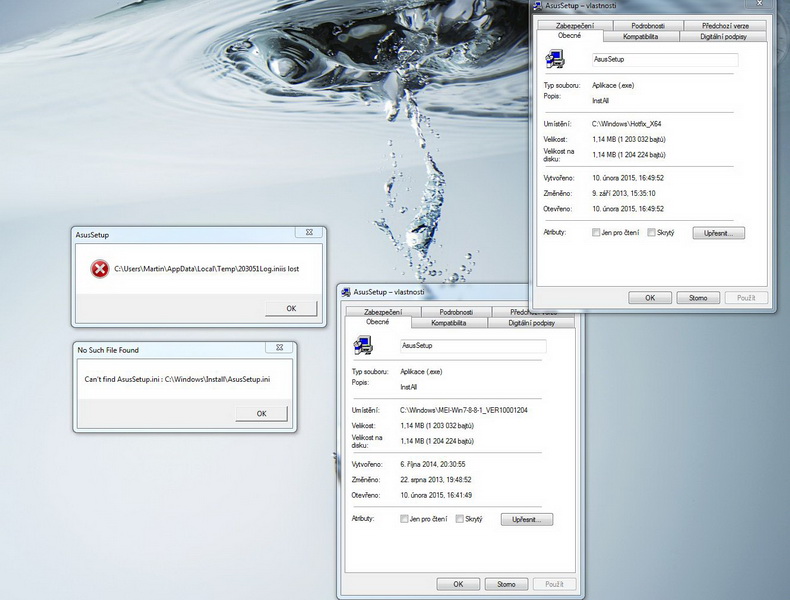790x600 pixels.
Task: Click the title bar icon of the upper properties window
Action: (x=538, y=6)
